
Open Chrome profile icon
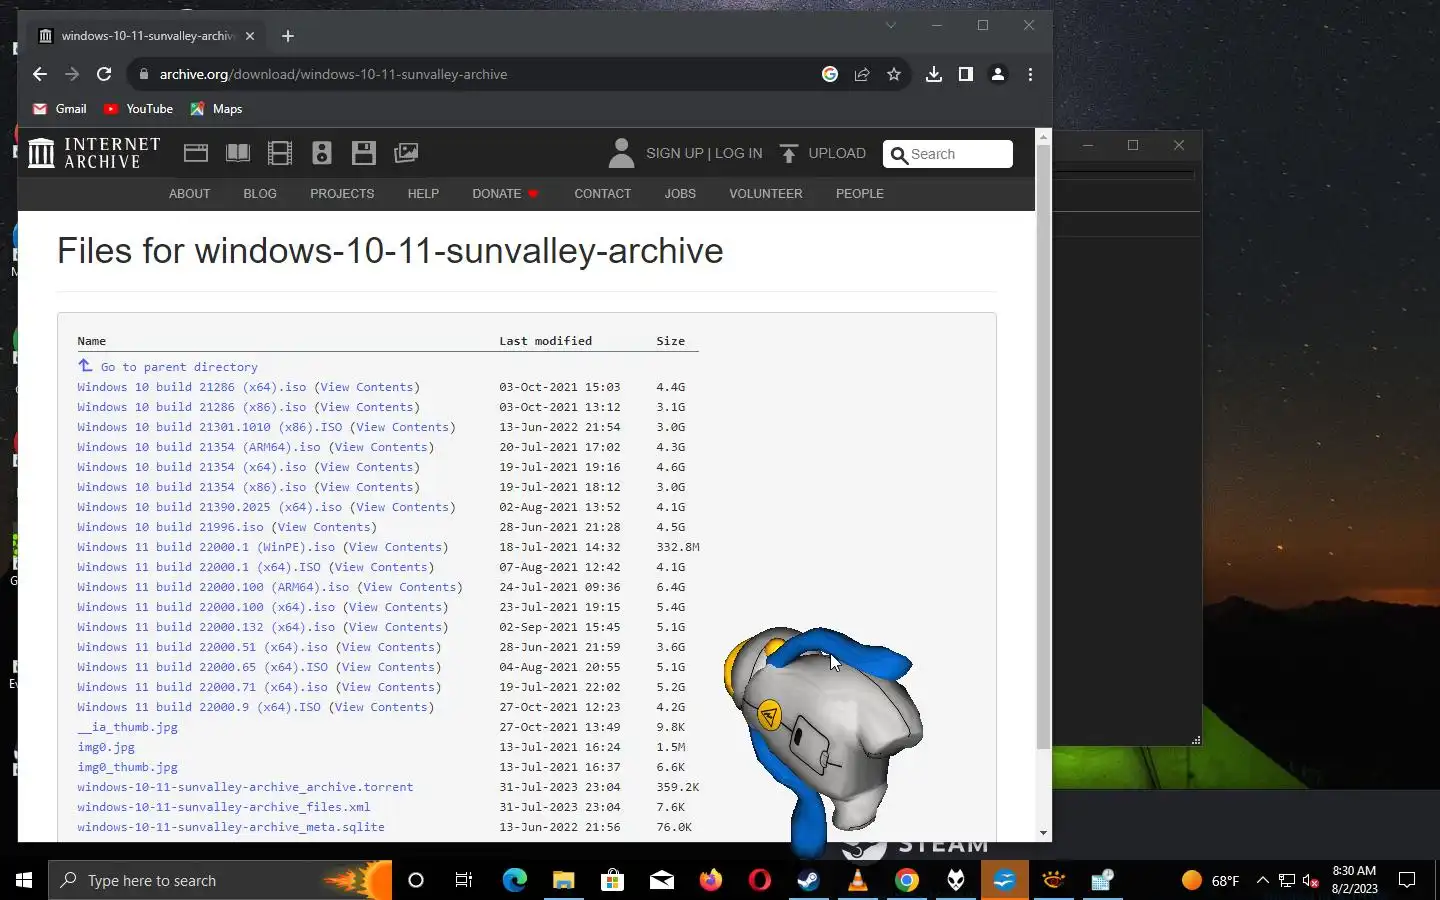pyautogui.click(x=998, y=74)
